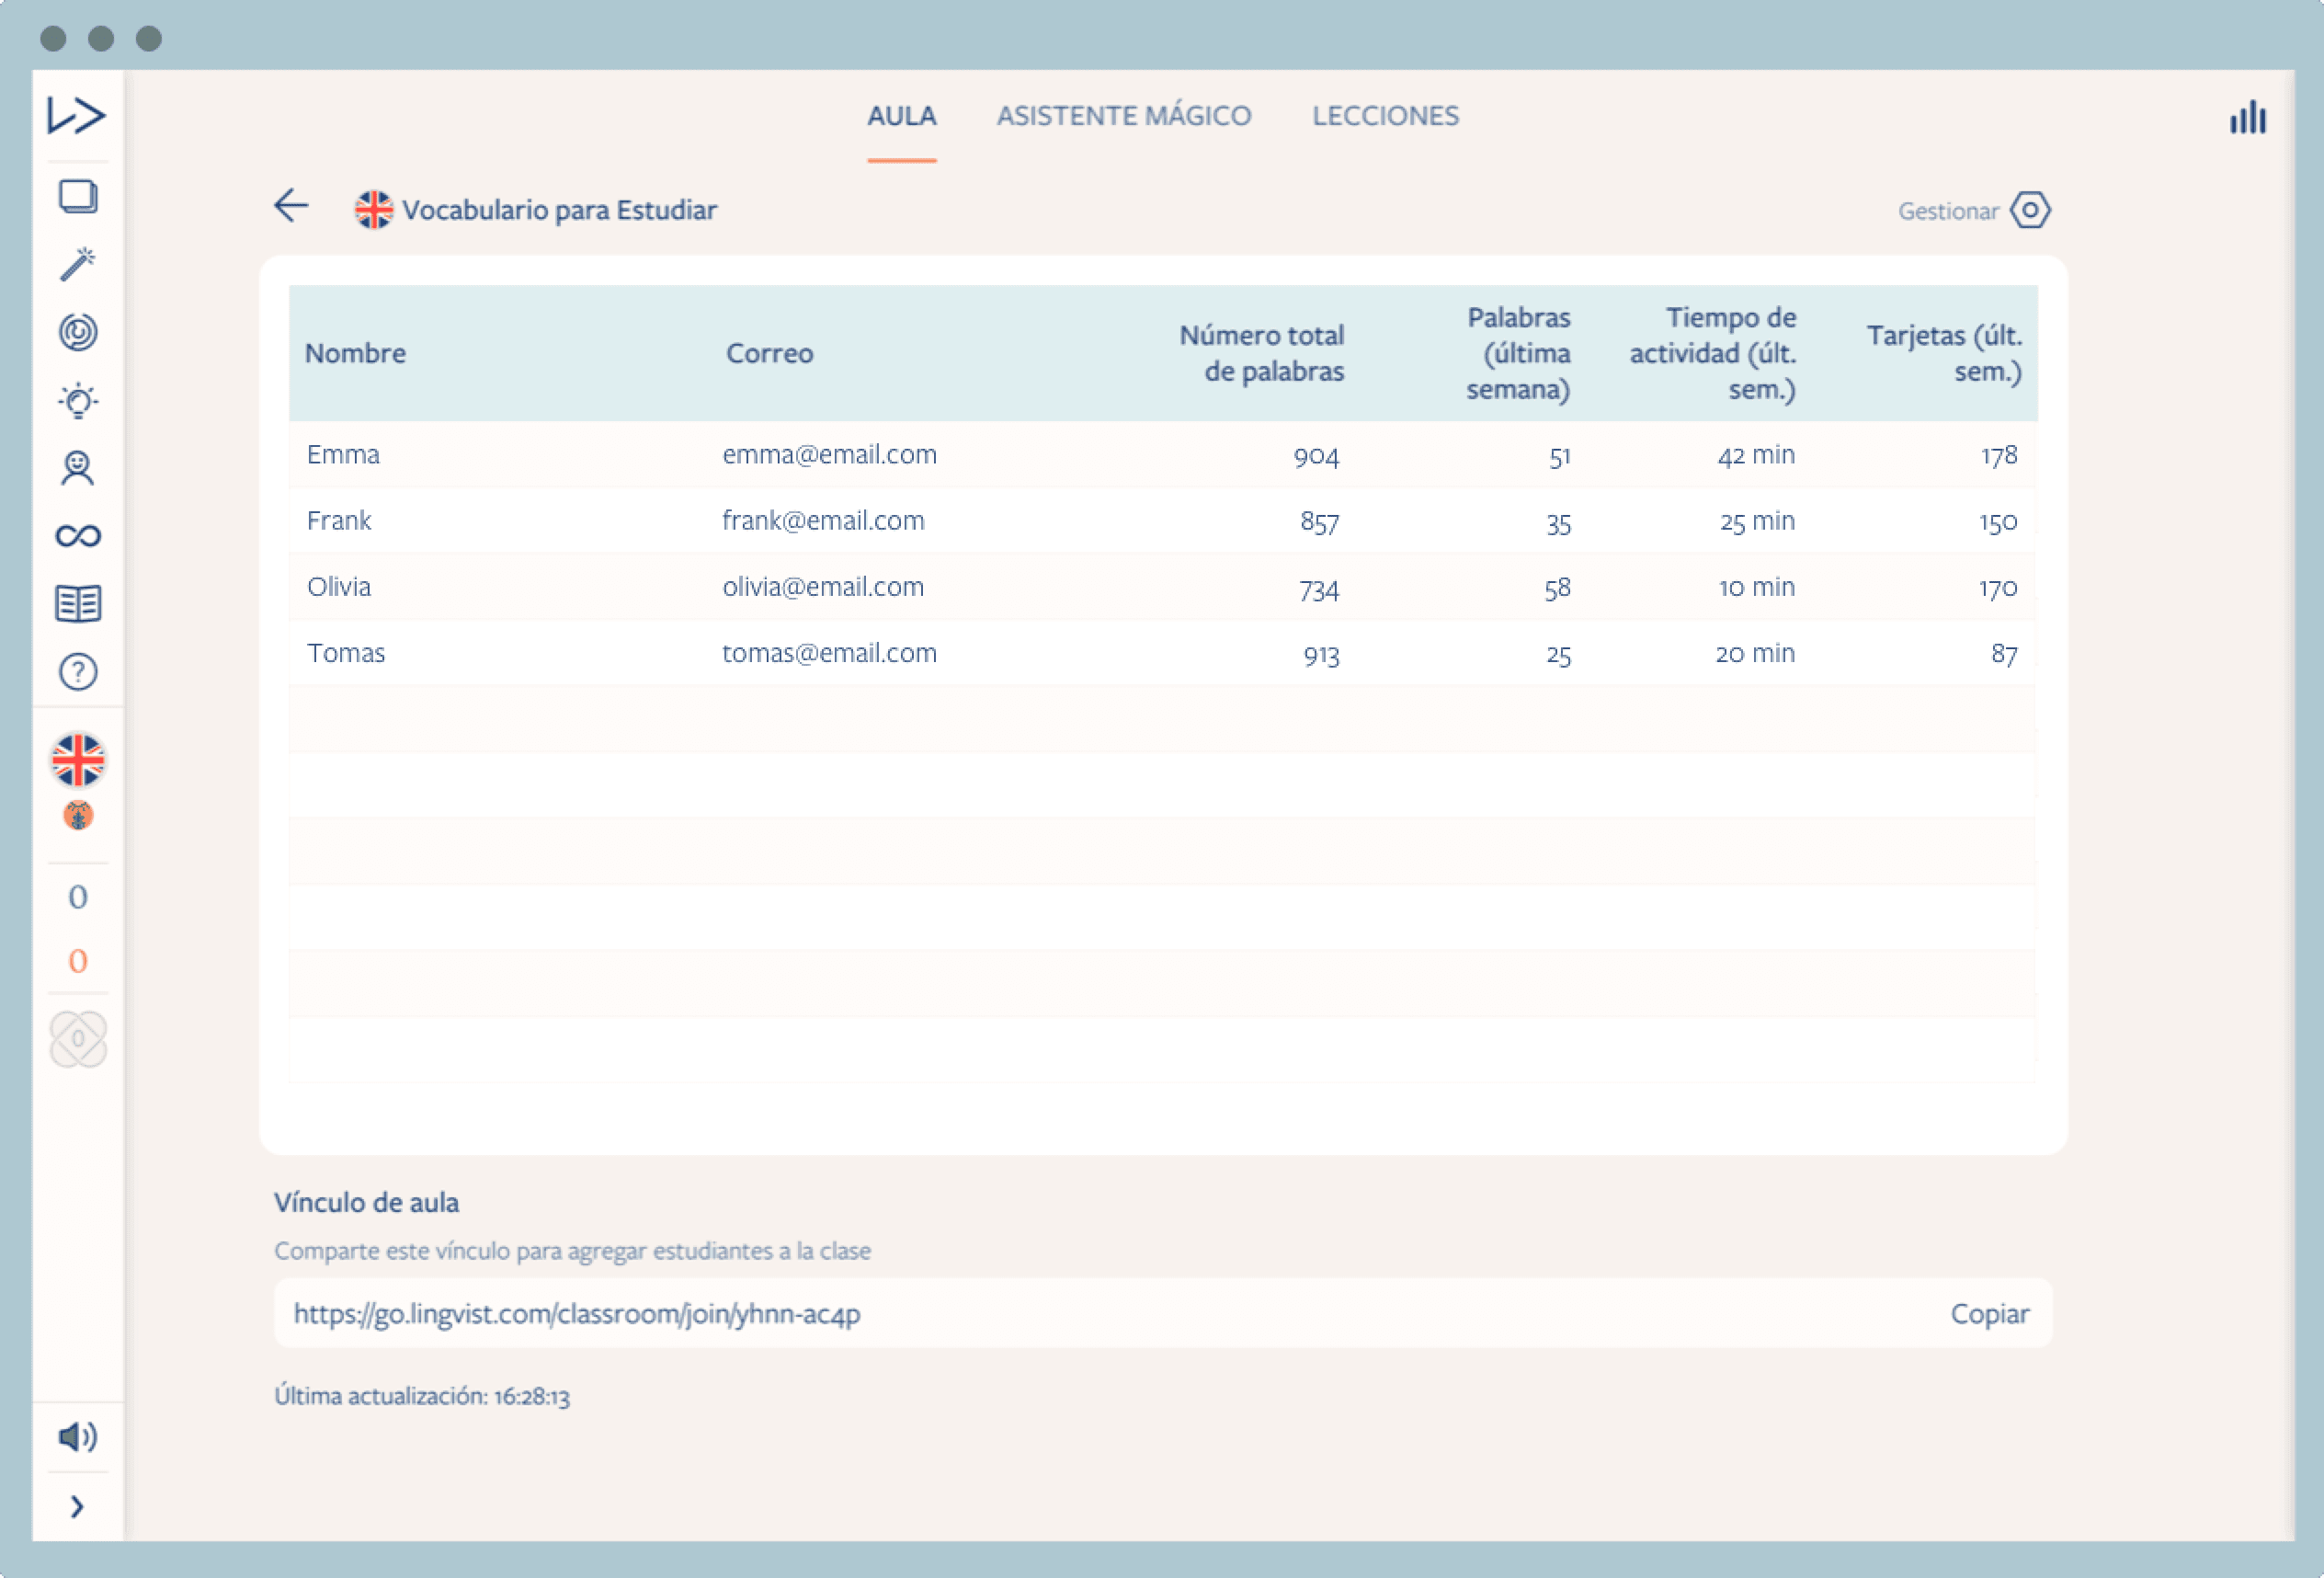Click Emma's total words value 904
The image size is (2324, 1578).
tap(1316, 457)
